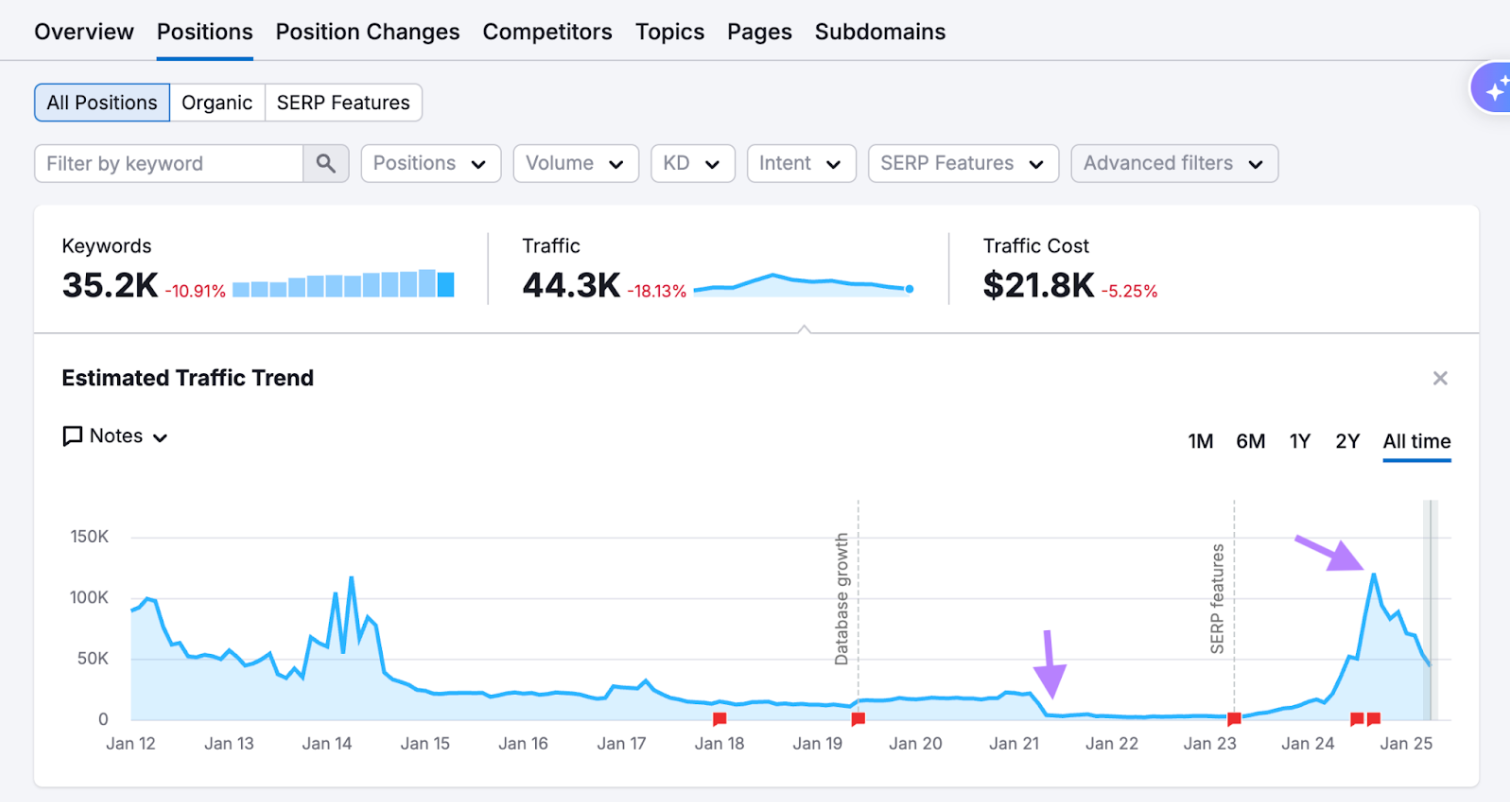The width and height of the screenshot is (1510, 802).
Task: Open the SERP Features filter dropdown
Action: (962, 163)
